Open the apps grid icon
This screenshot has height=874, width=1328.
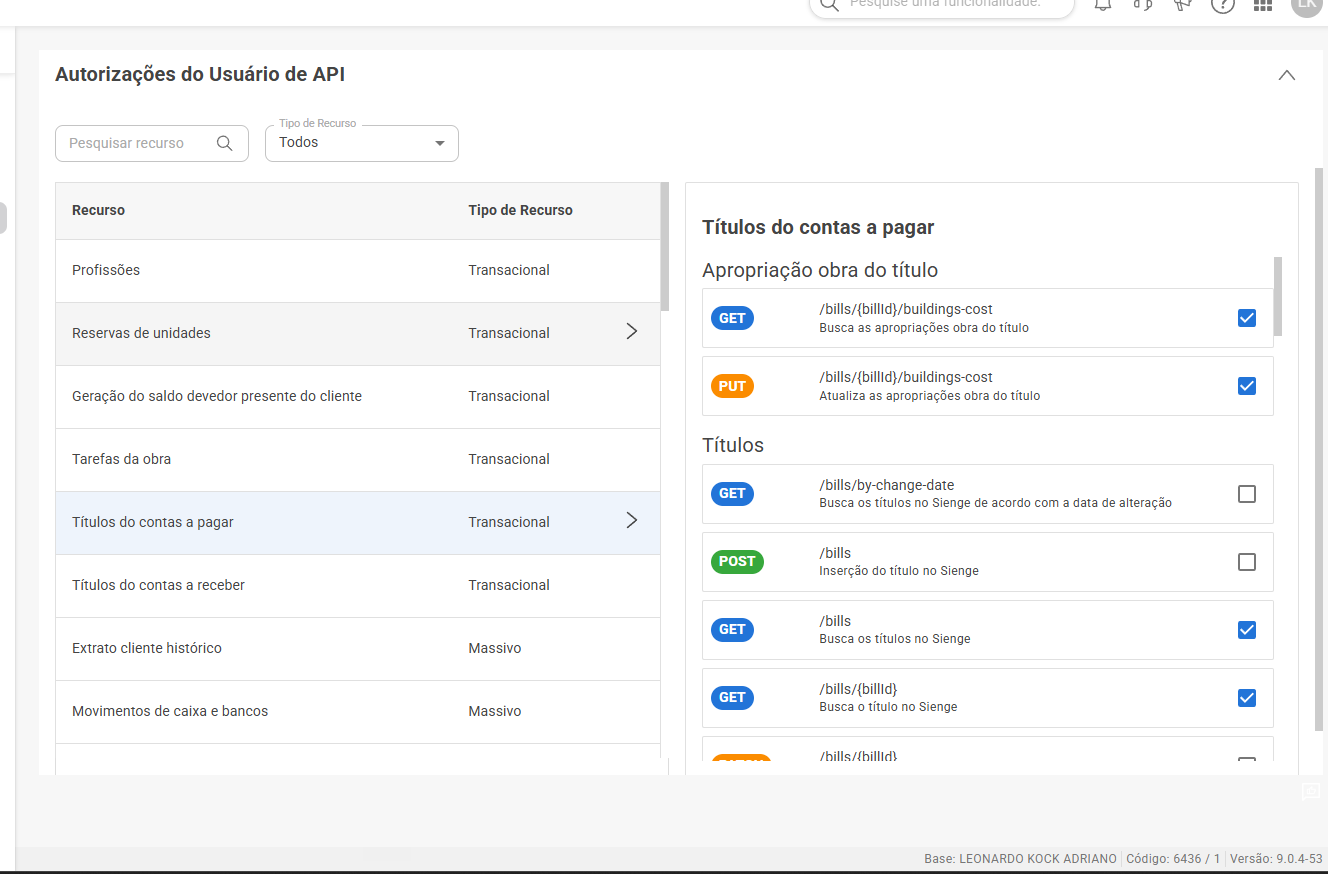(x=1263, y=5)
